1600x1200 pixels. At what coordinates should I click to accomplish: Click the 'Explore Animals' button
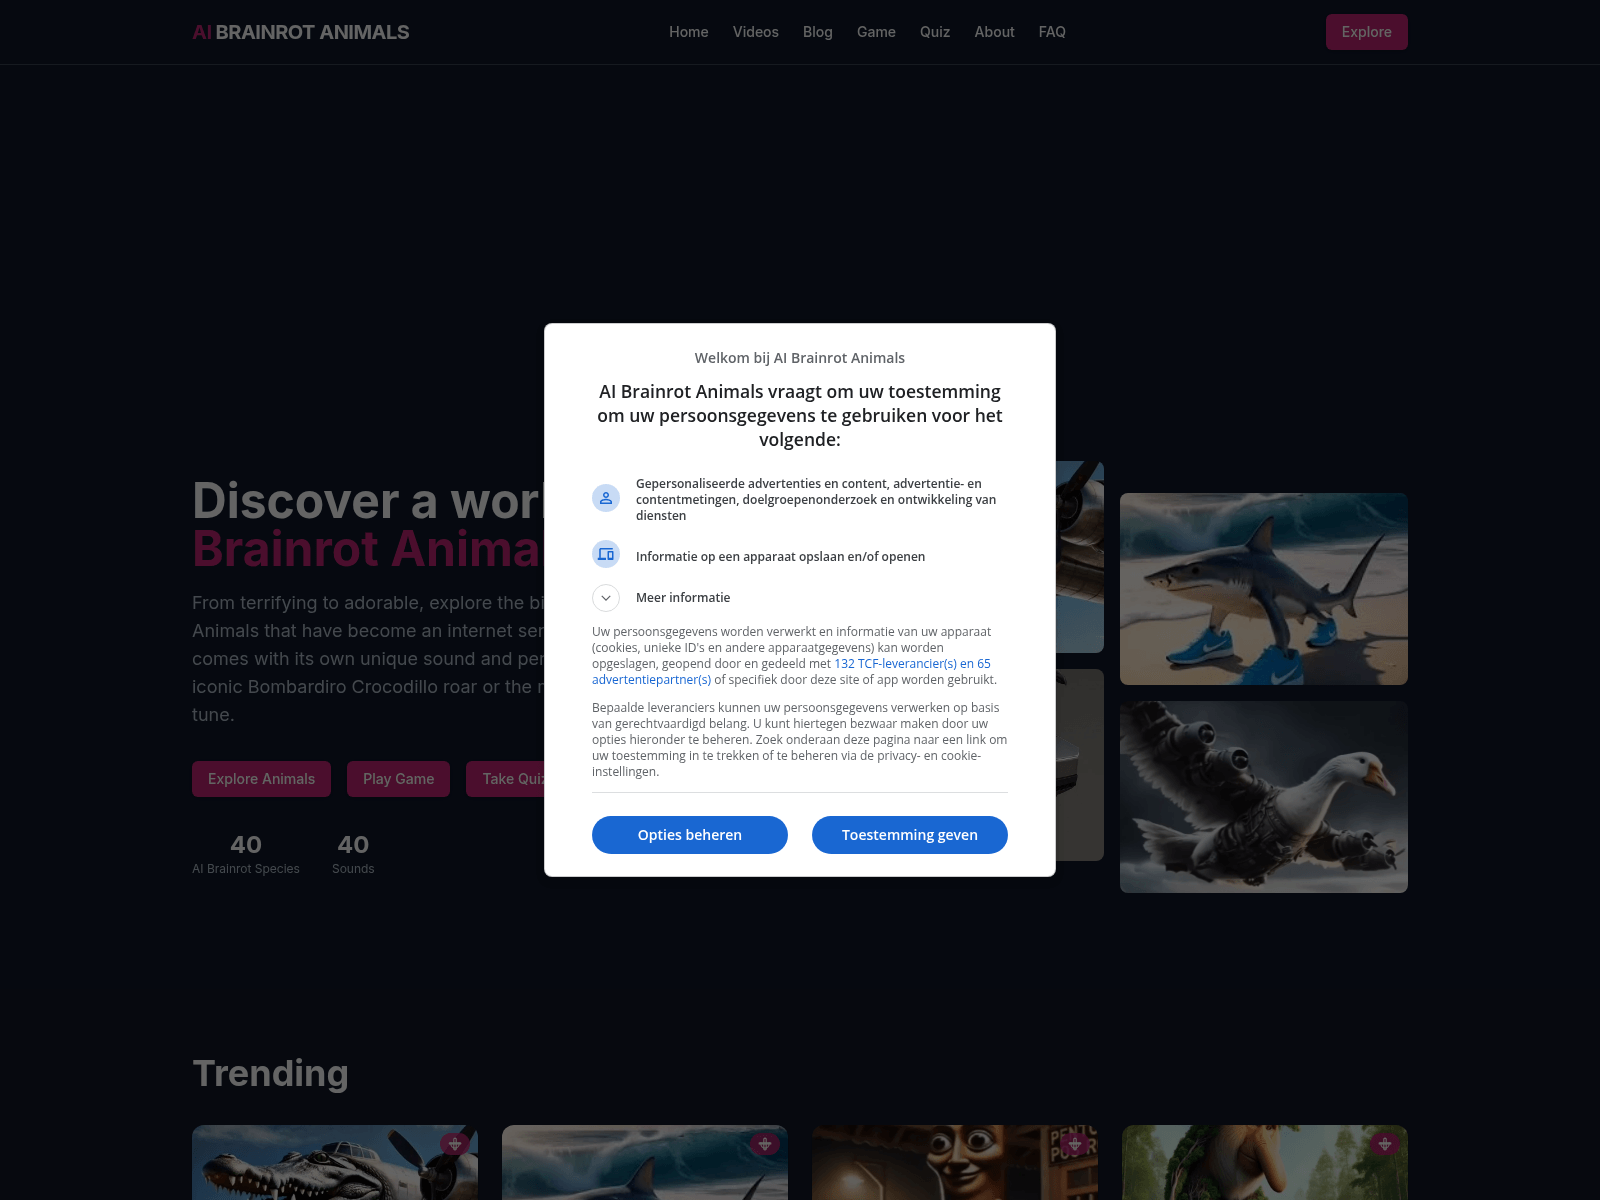(x=261, y=779)
